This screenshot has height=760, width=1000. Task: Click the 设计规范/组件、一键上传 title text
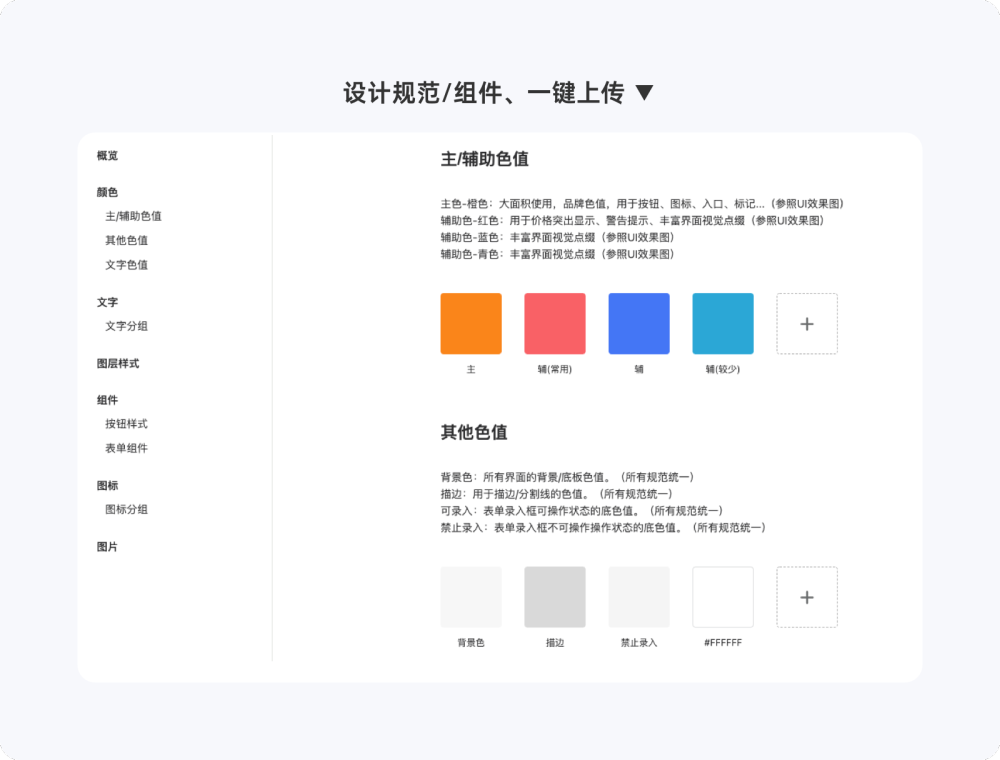tap(484, 93)
